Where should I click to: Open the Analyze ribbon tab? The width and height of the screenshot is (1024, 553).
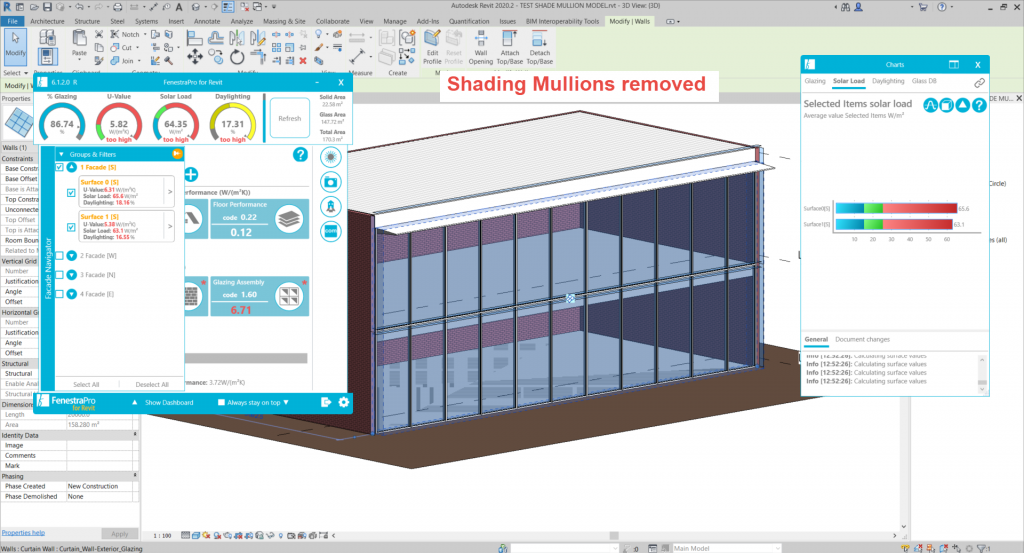click(242, 21)
